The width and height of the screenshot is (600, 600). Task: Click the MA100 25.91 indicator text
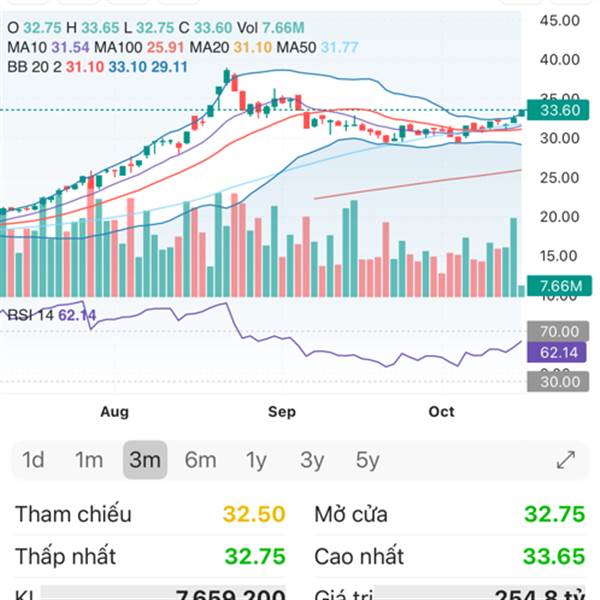pos(139,47)
